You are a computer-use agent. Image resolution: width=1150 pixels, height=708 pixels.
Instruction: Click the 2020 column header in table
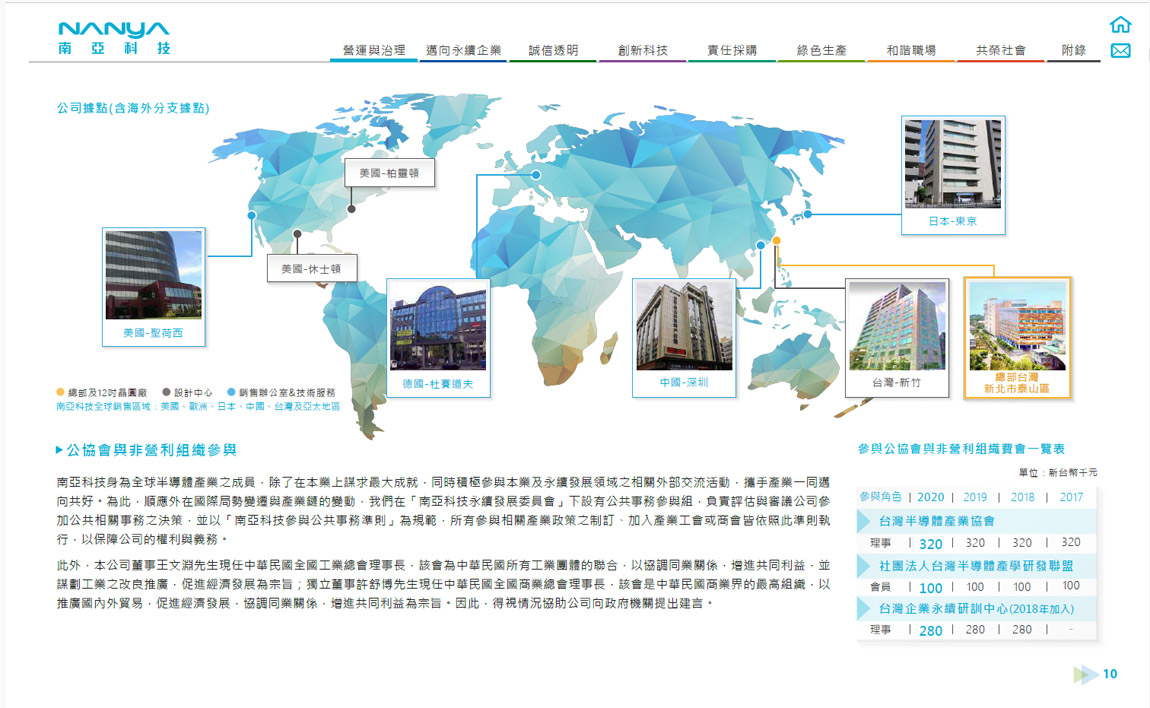tap(930, 497)
